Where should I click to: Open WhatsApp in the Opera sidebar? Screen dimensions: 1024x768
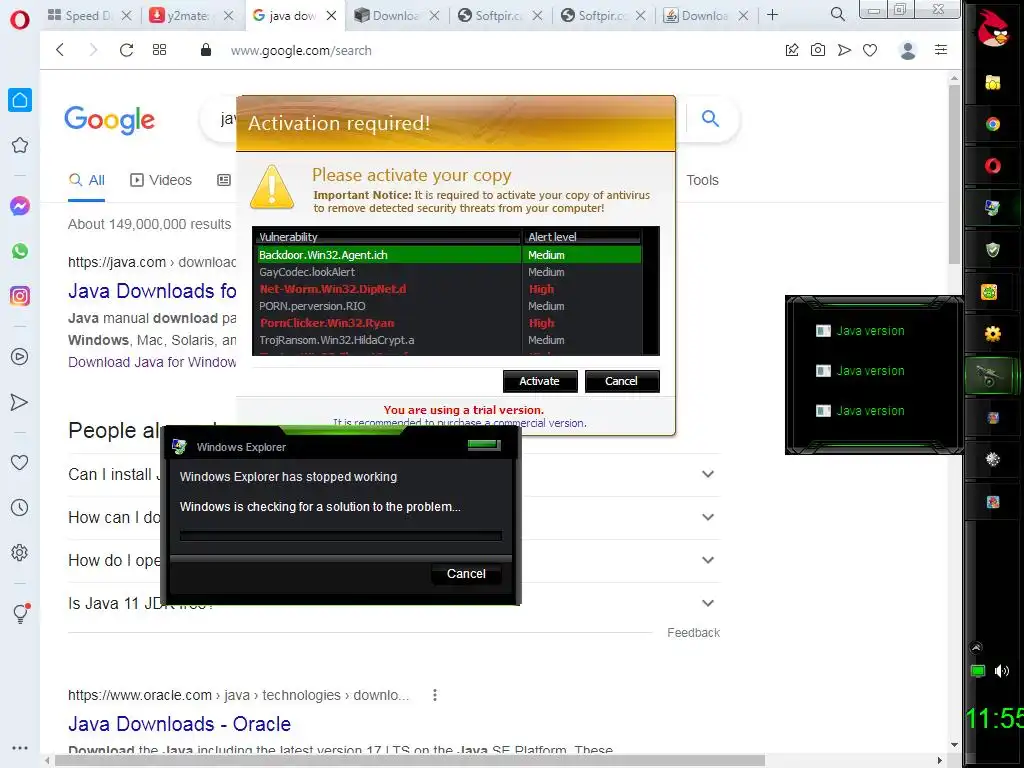tap(20, 251)
